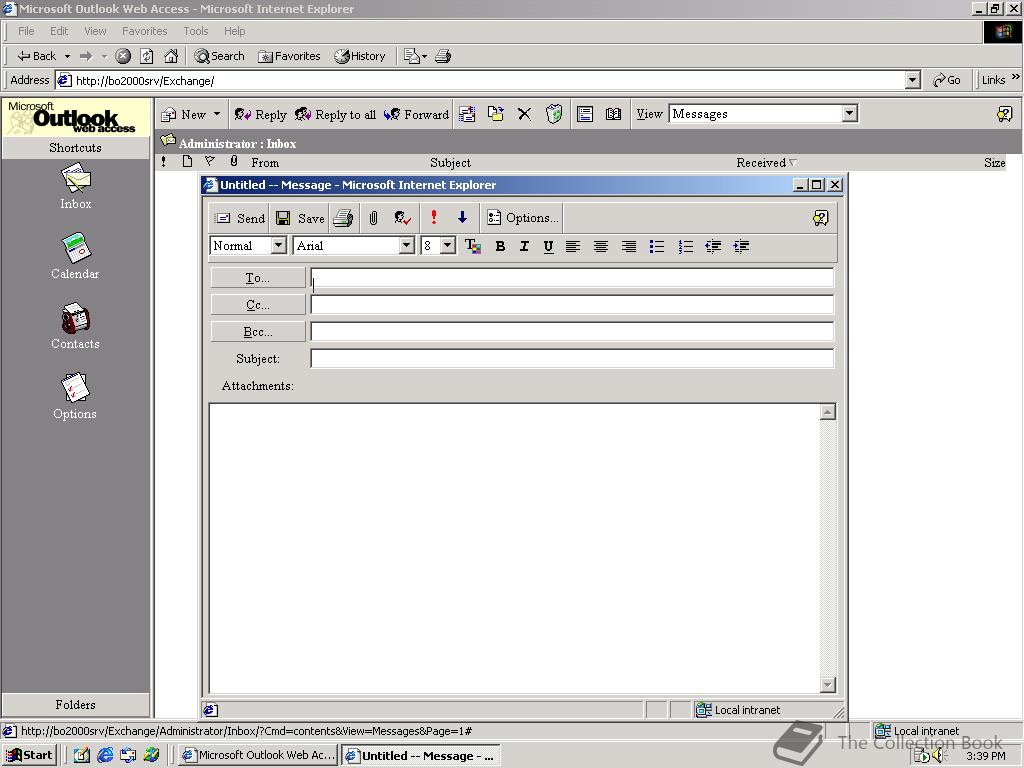Open the Tools menu
The height and width of the screenshot is (768, 1024).
(195, 31)
